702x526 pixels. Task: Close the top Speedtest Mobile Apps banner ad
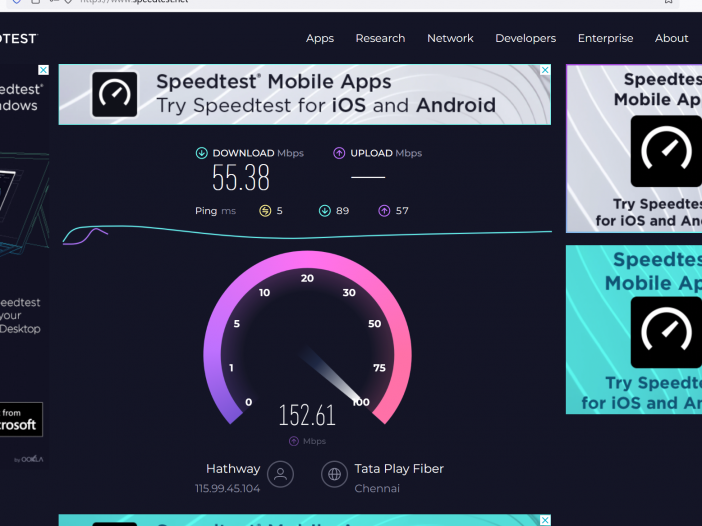coord(545,70)
